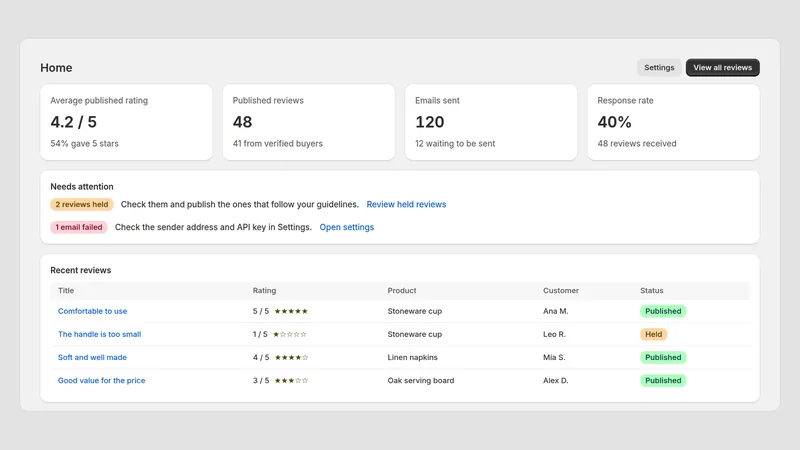Click Published badge in Ana M. row

[x=663, y=311]
